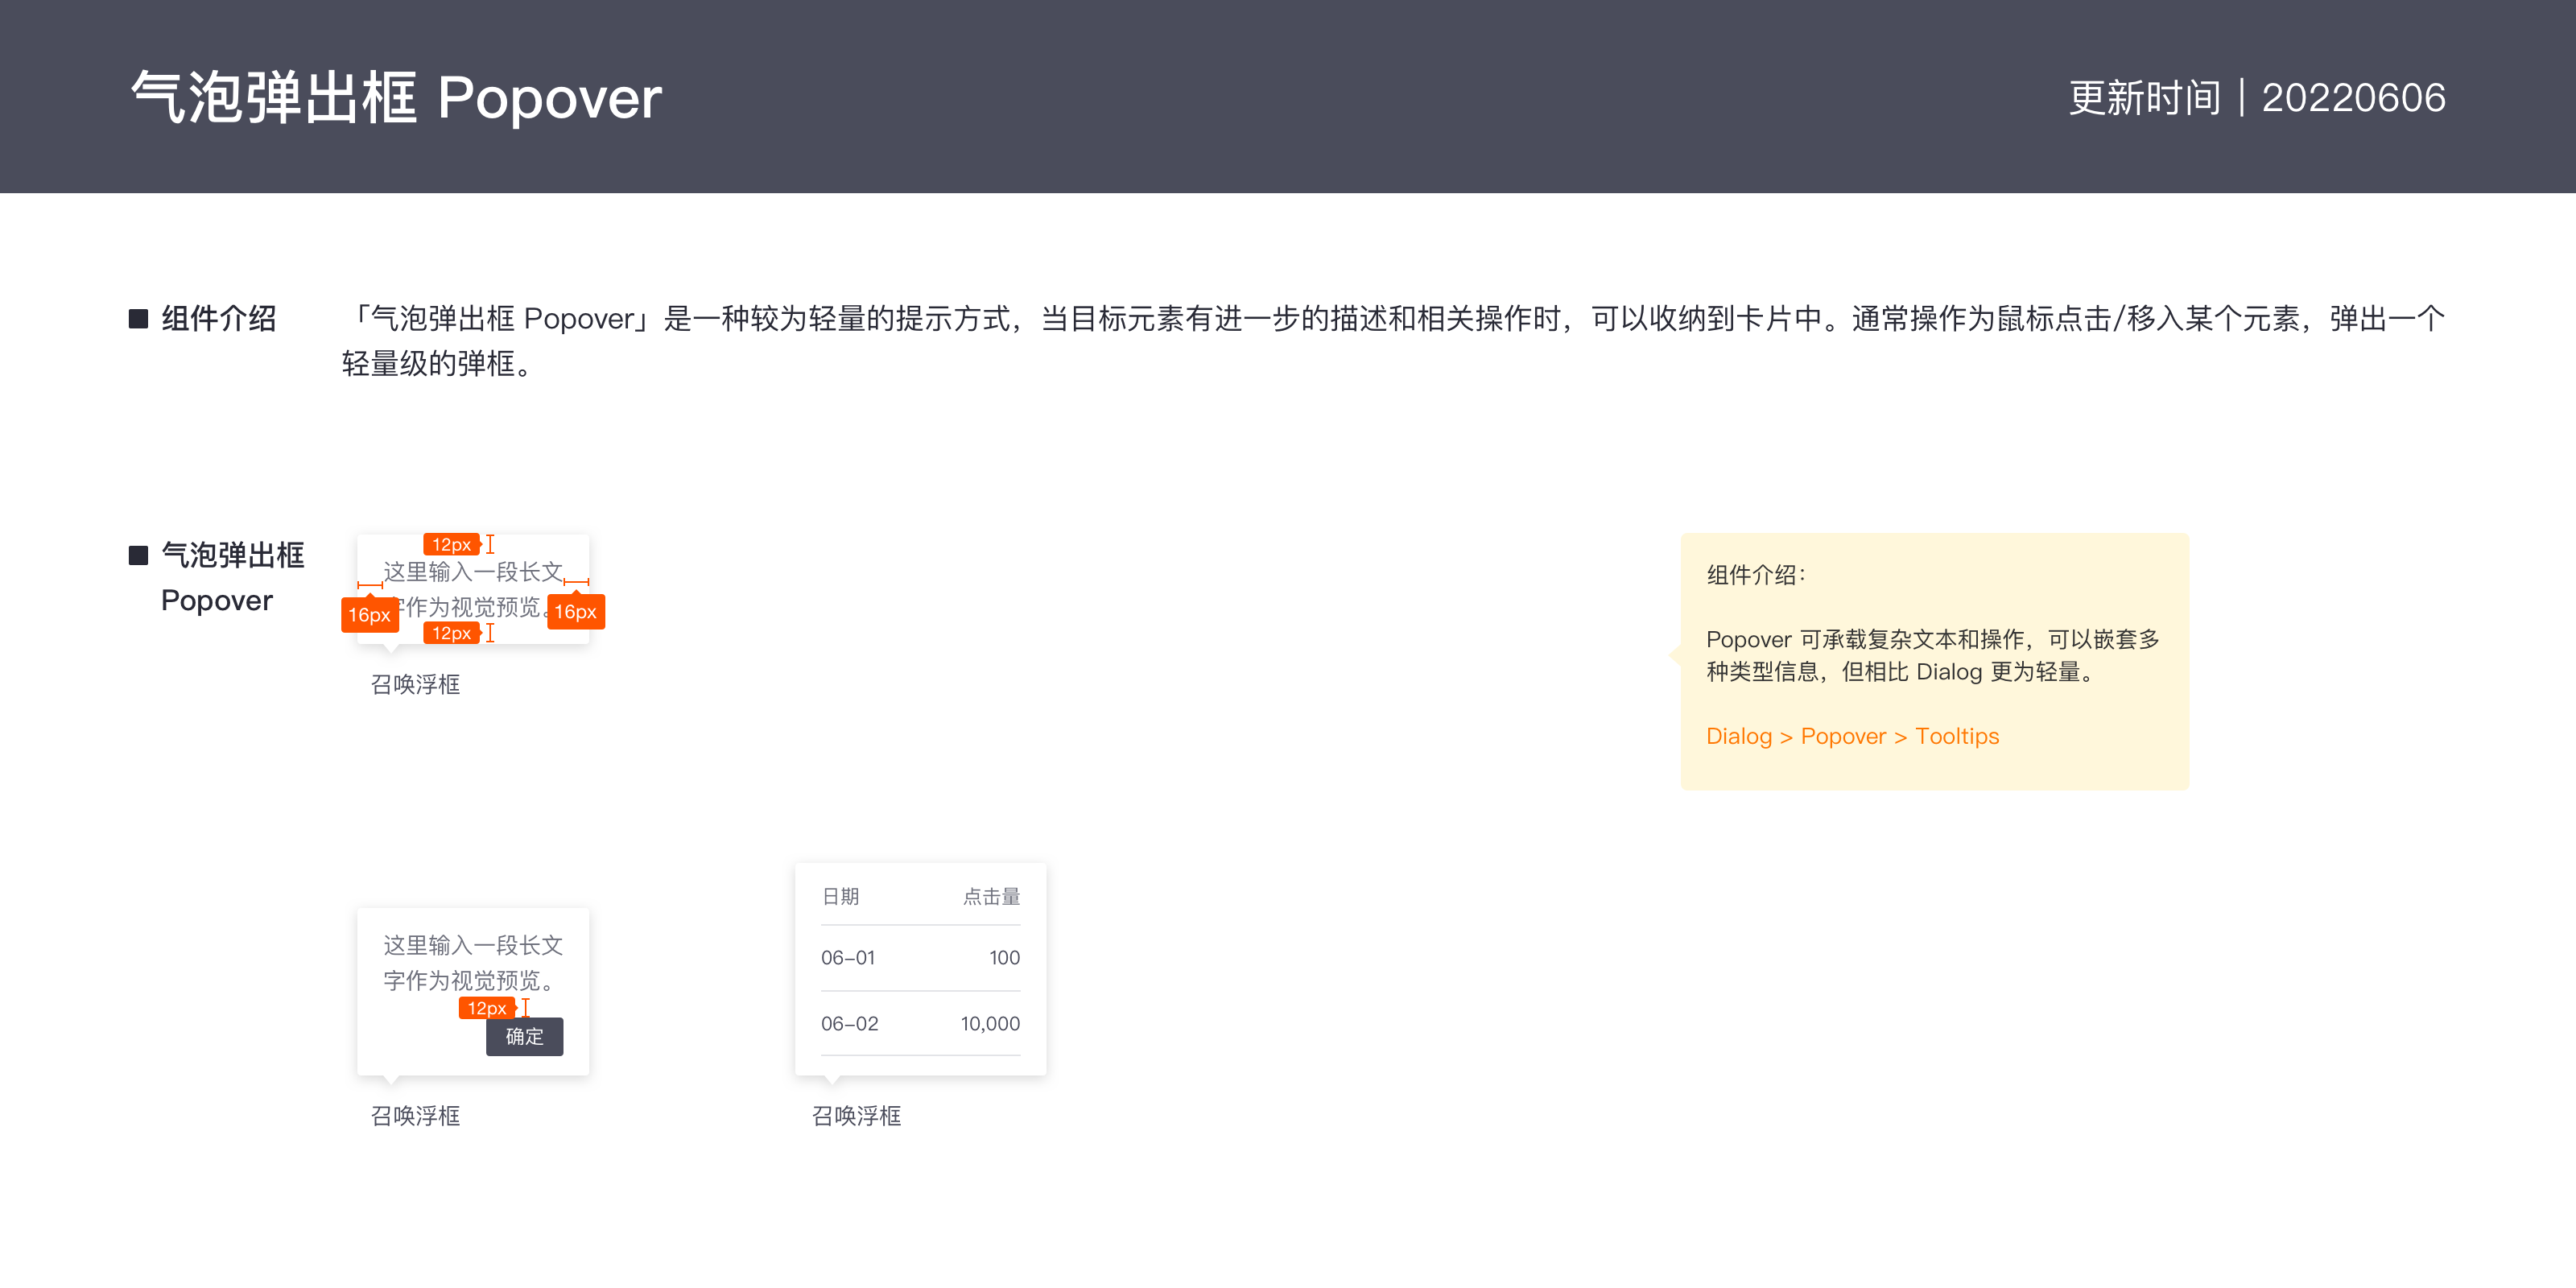2576x1288 pixels.
Task: Click the 确定 button in popover
Action: 524,1036
